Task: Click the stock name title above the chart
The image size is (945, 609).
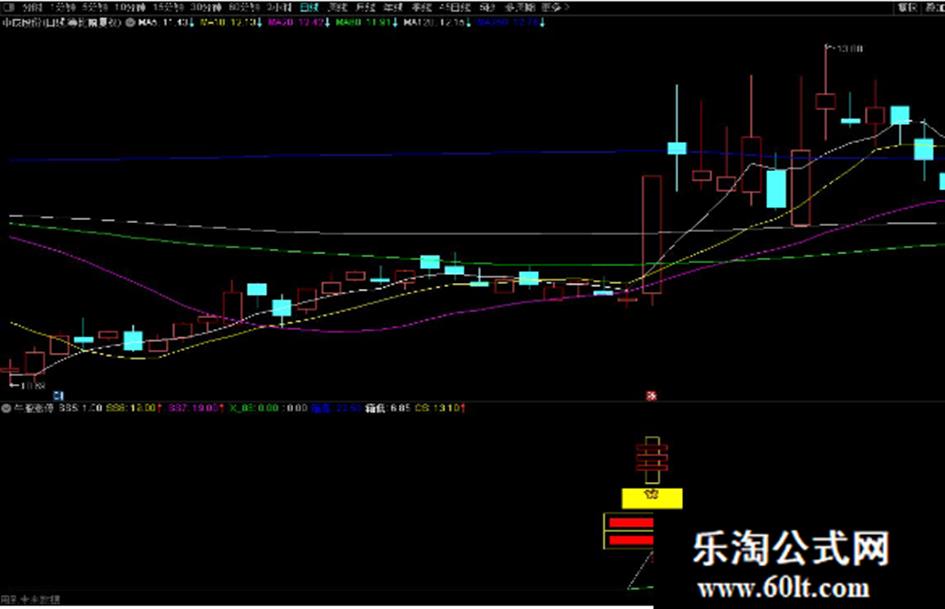Action: [61, 22]
